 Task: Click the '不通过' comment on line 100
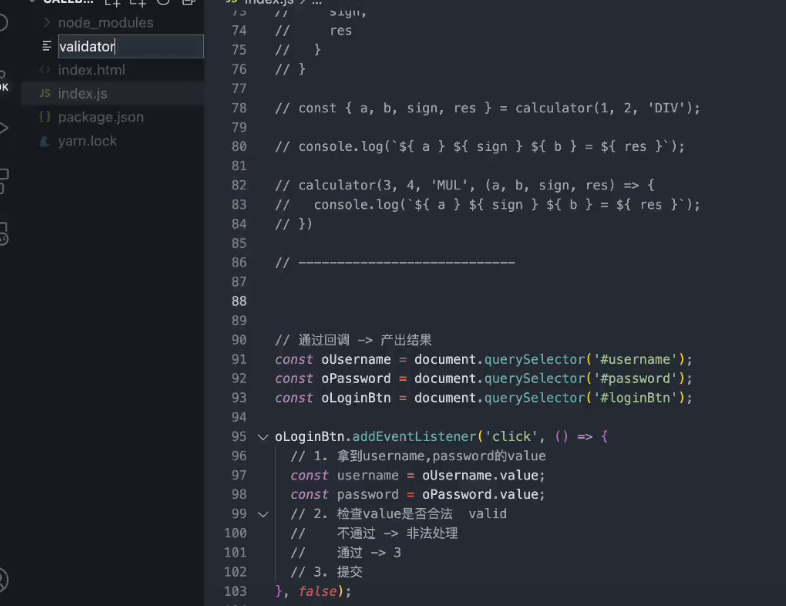[356, 533]
